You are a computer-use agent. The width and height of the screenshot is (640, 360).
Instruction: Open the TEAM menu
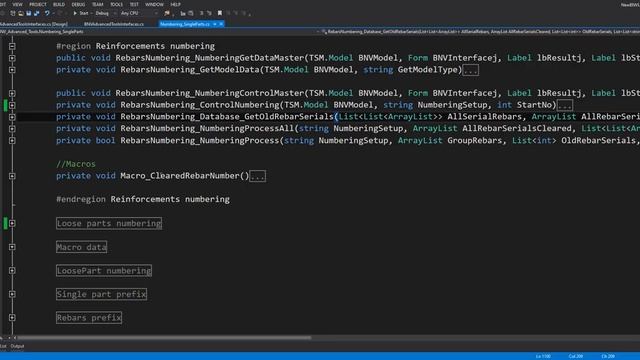pyautogui.click(x=98, y=4)
